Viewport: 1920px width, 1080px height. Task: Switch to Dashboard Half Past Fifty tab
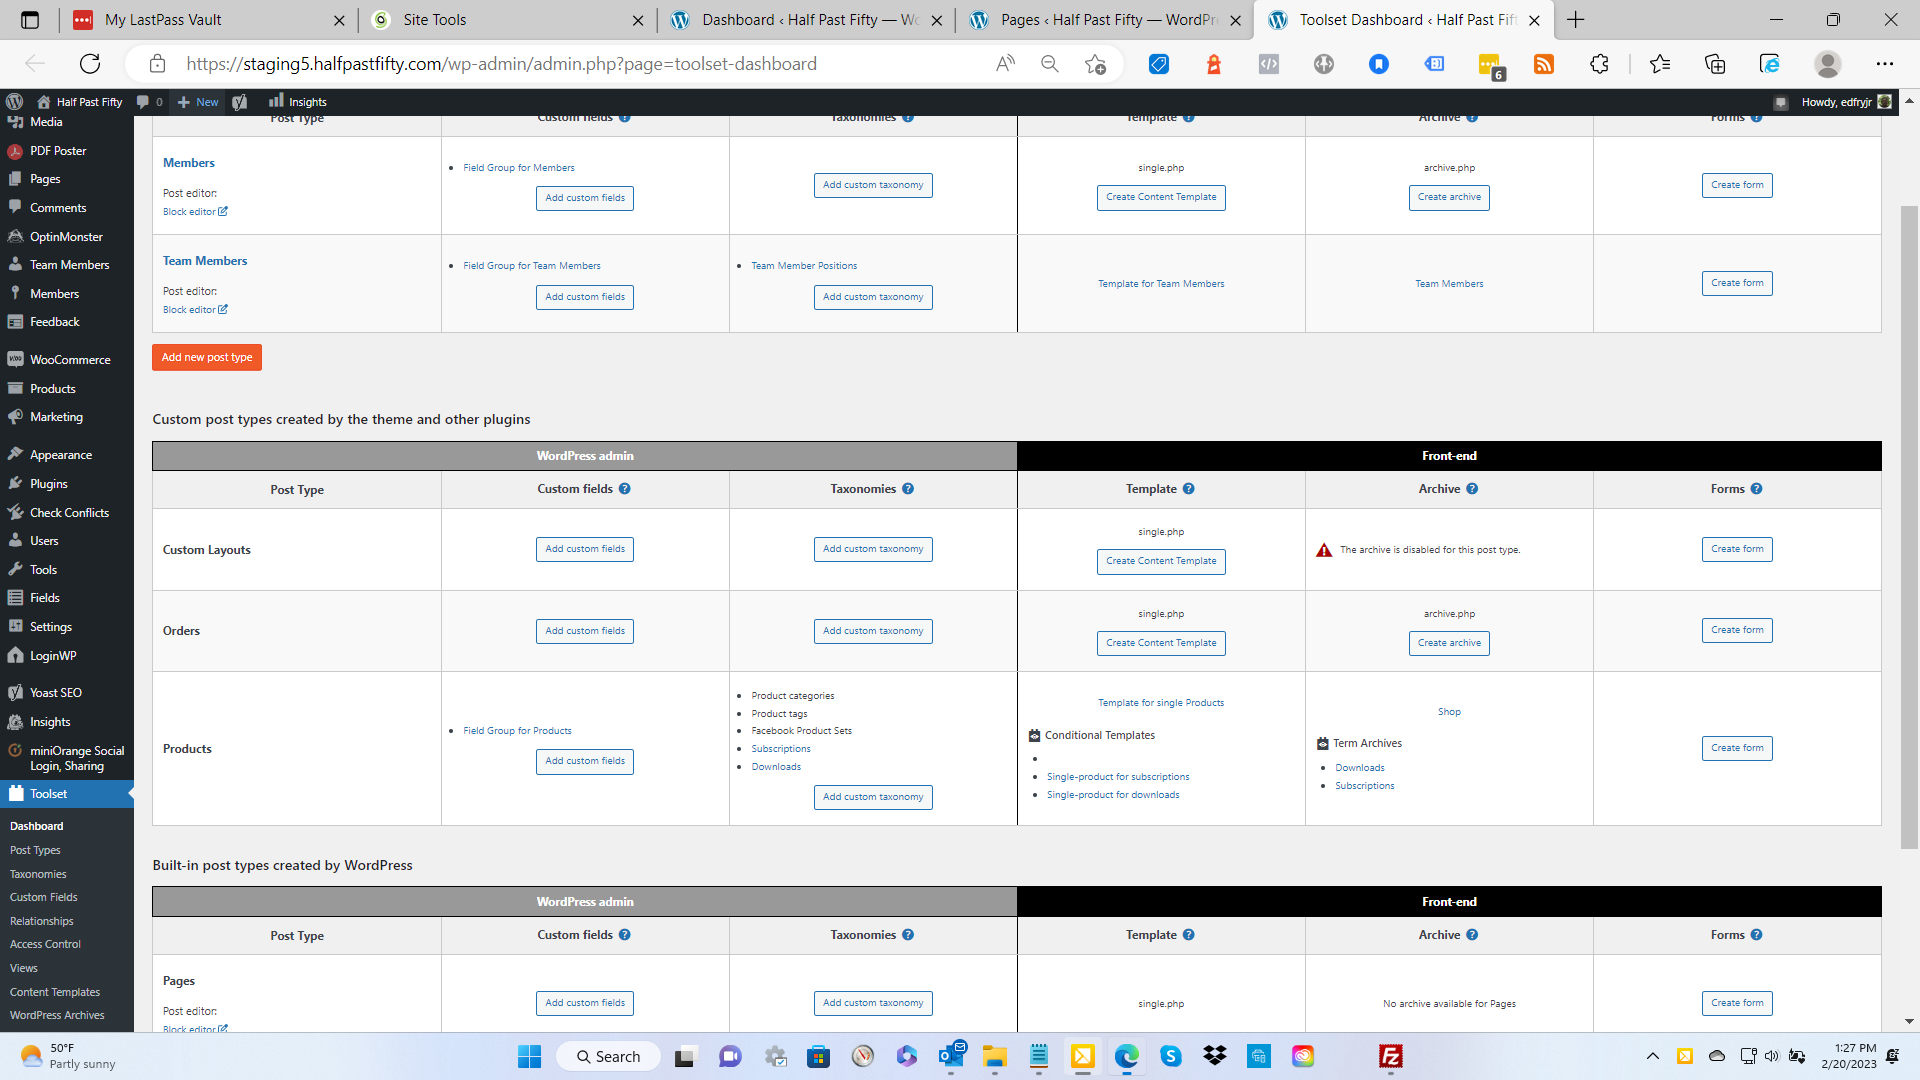pyautogui.click(x=805, y=20)
